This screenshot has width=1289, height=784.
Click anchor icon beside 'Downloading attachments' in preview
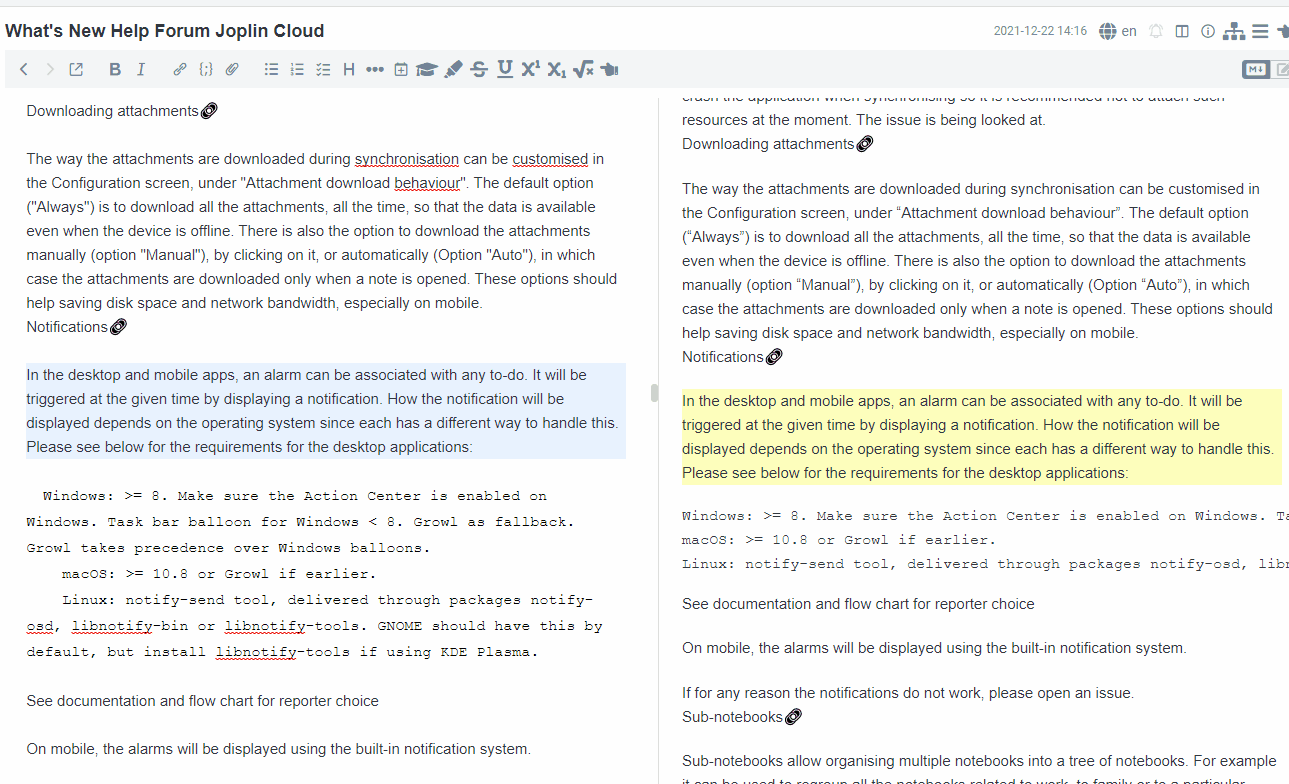tap(865, 144)
